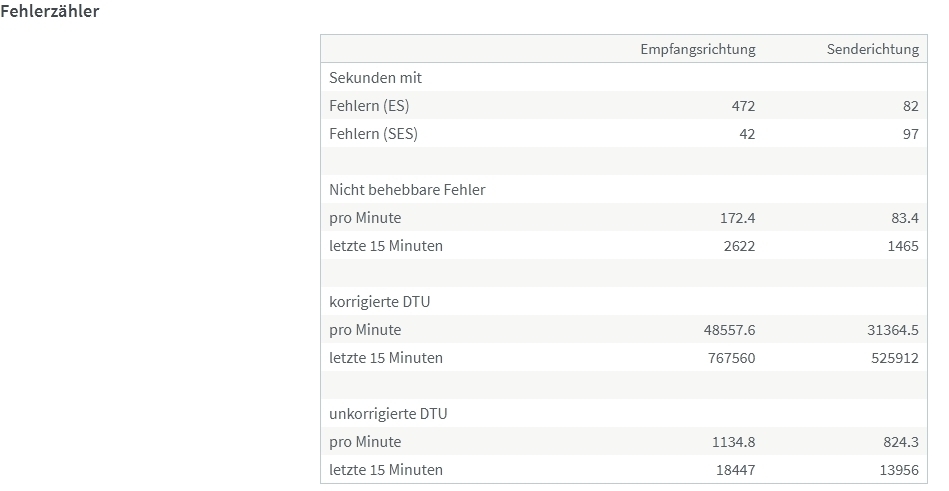The image size is (949, 491).
Task: Select the value 97 for Fehlern (SES)
Action: pos(910,134)
